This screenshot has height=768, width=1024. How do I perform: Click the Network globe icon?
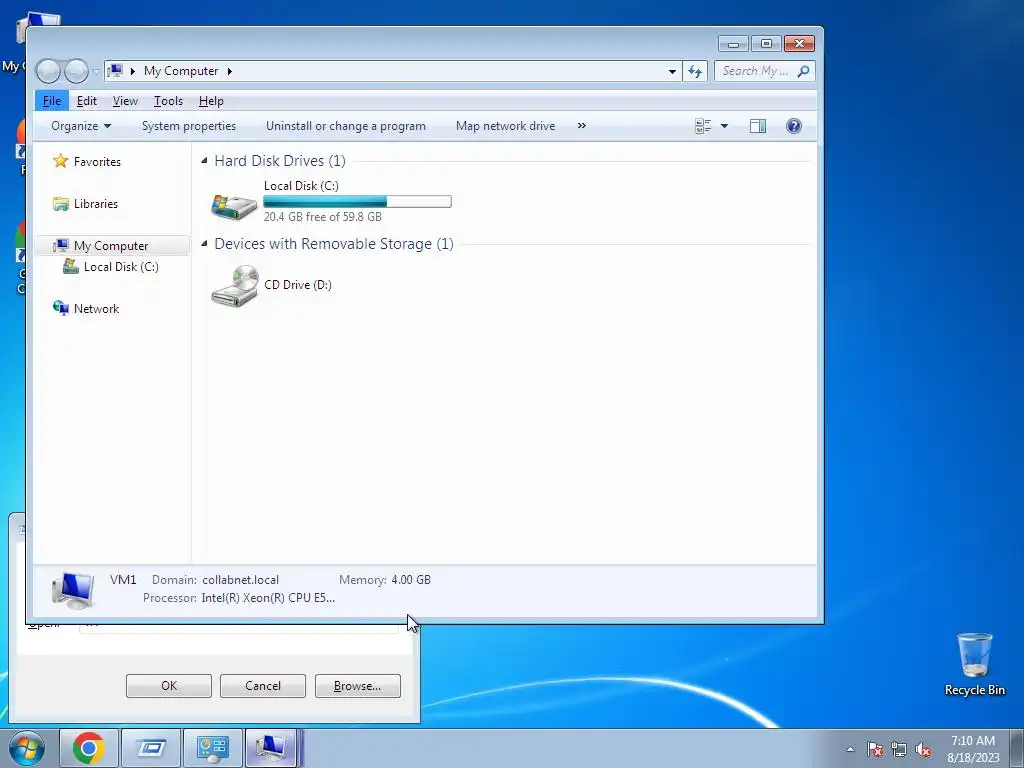(x=61, y=308)
